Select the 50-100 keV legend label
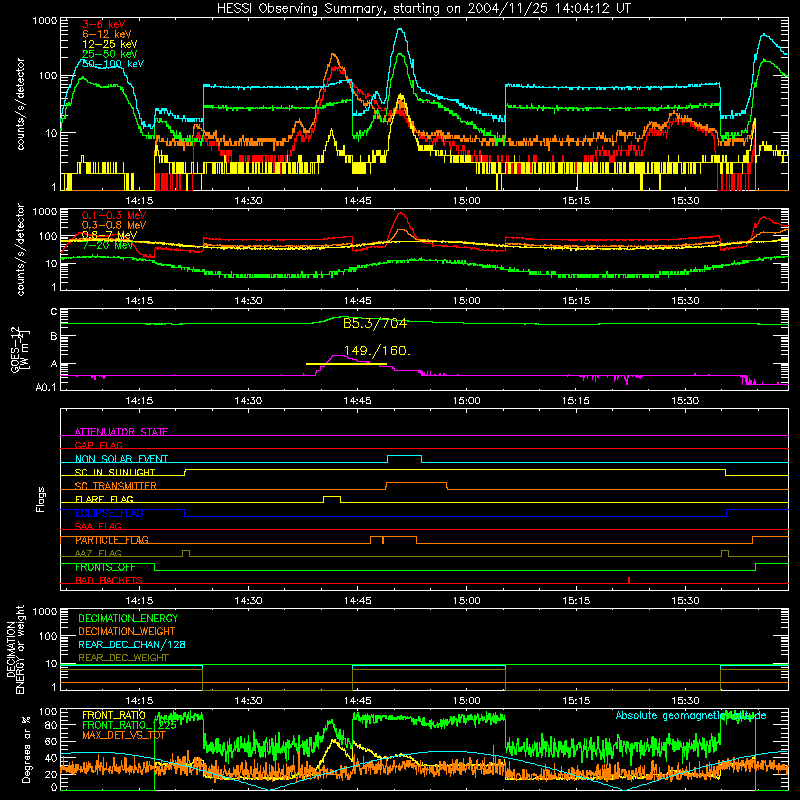Screen dimensions: 800x800 tap(113, 64)
